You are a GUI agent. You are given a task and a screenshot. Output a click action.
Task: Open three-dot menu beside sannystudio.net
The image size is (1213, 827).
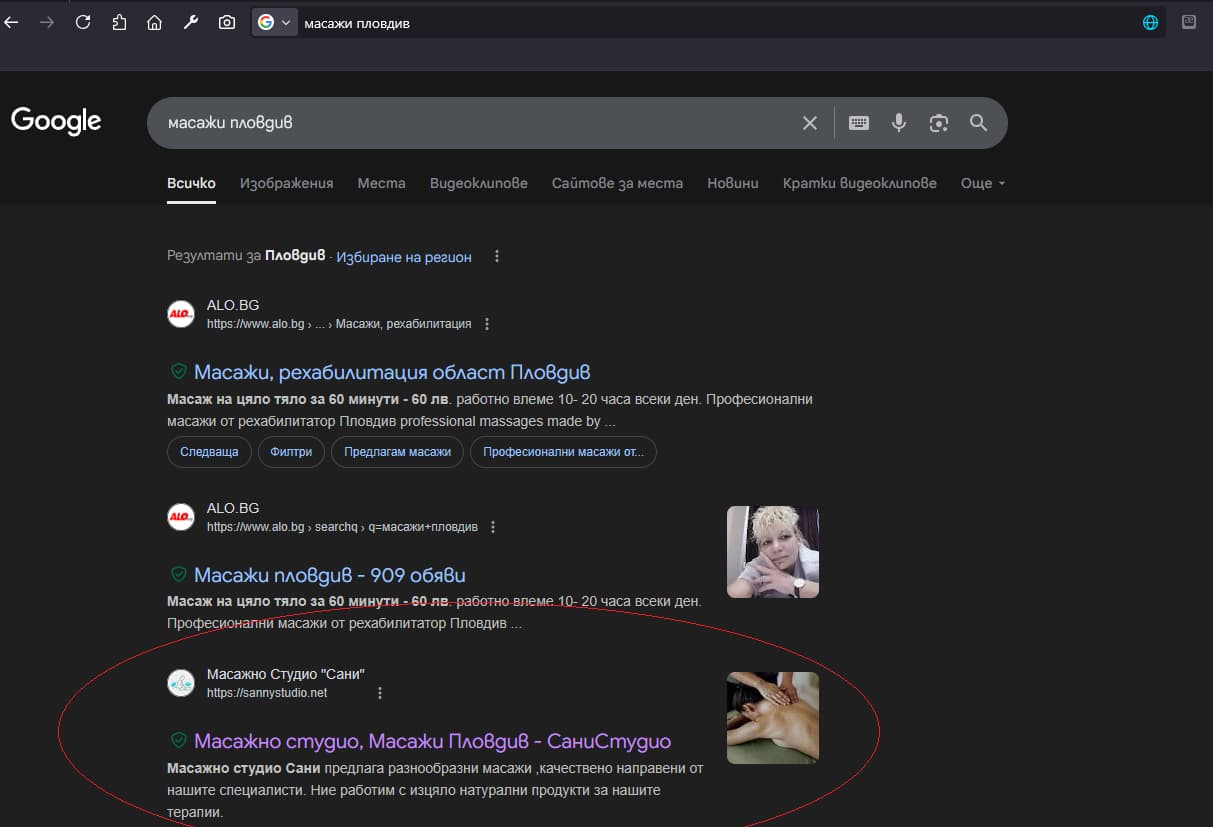click(380, 693)
